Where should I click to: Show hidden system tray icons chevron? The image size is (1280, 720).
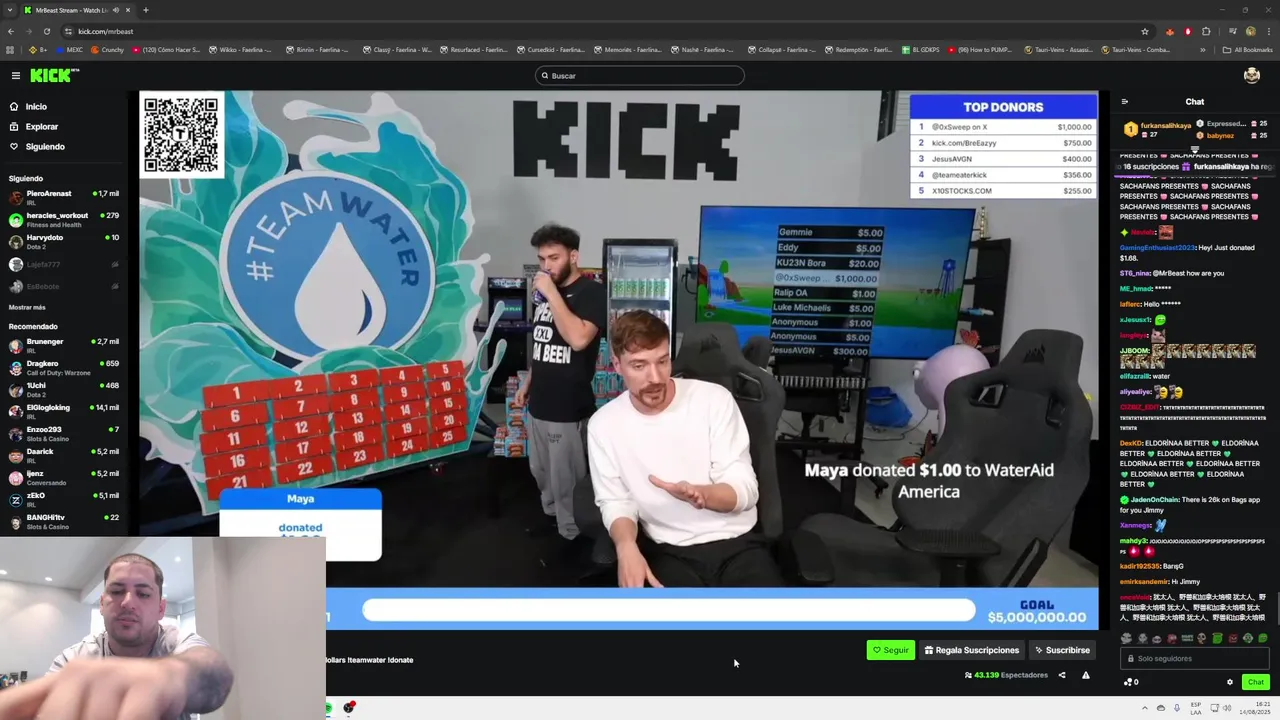tap(1145, 708)
